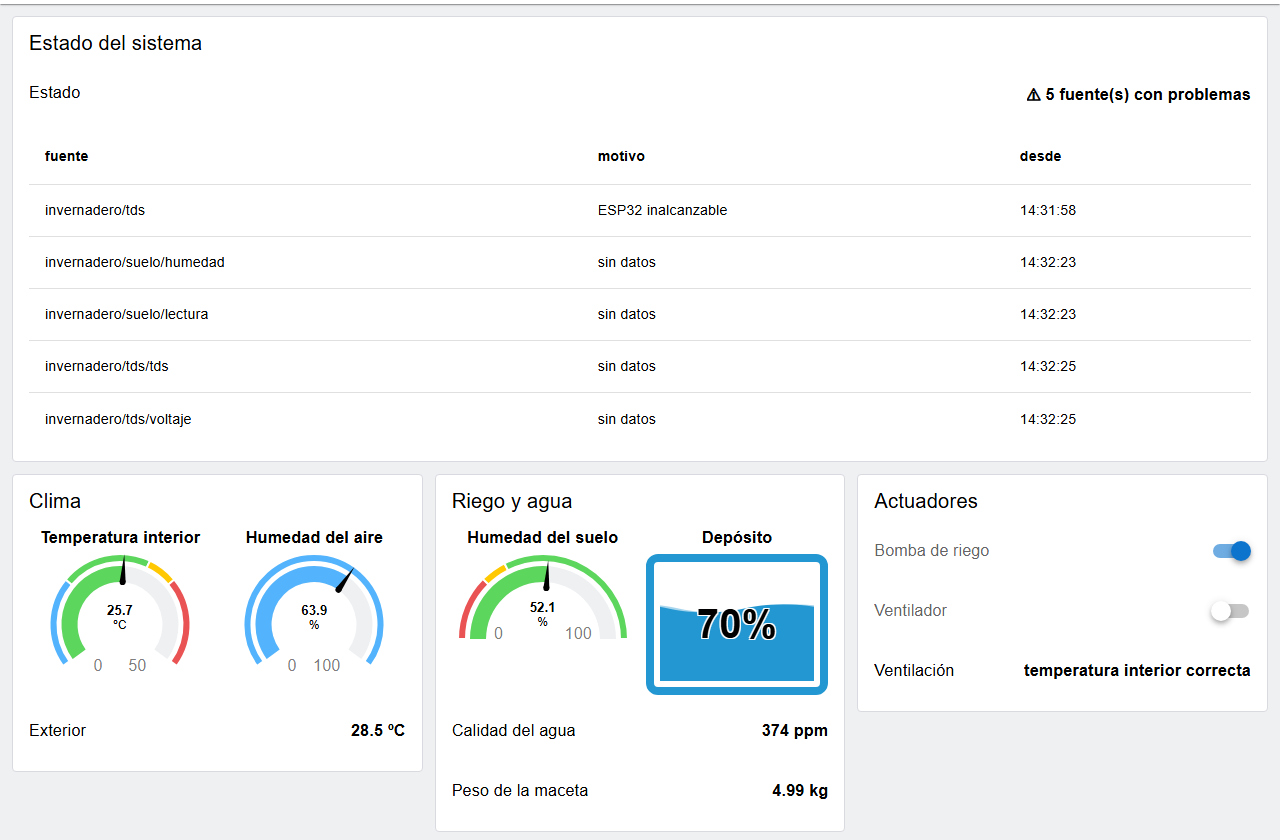The height and width of the screenshot is (840, 1280).
Task: Click the ESP32 inalcanzable reason cell
Action: 662,211
